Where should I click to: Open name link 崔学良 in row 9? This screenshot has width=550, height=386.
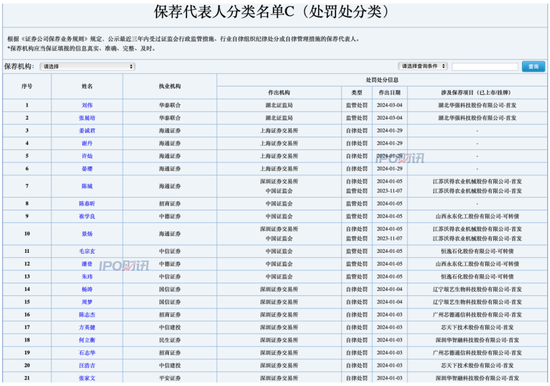tap(87, 216)
